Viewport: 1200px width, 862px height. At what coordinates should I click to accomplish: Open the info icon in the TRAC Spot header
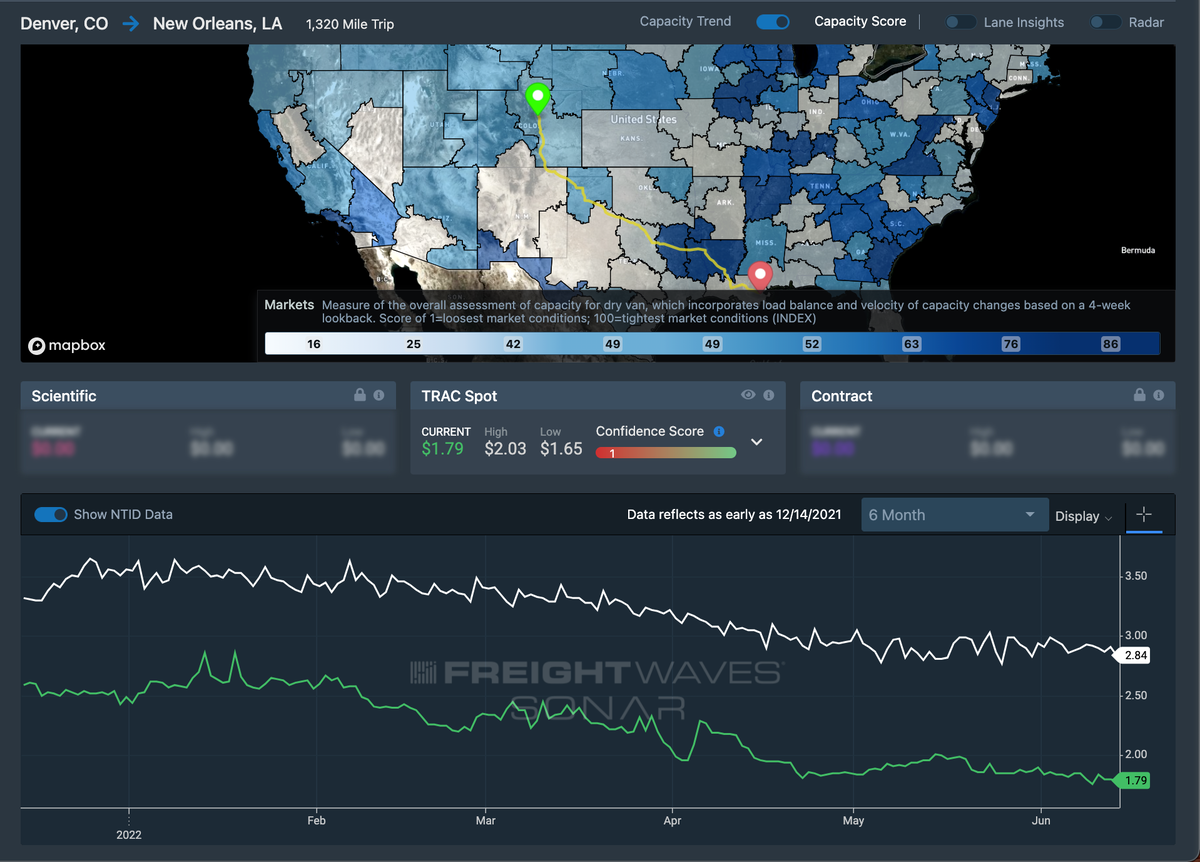(x=769, y=395)
